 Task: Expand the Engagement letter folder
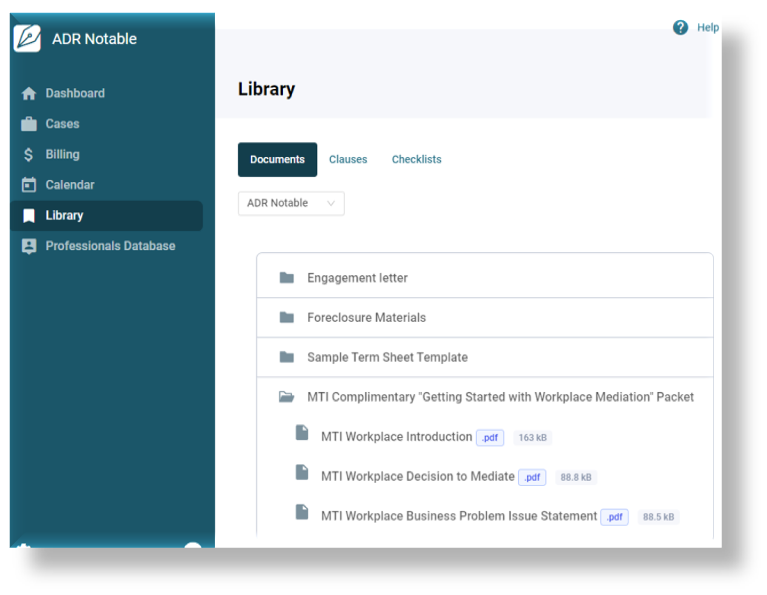[357, 278]
